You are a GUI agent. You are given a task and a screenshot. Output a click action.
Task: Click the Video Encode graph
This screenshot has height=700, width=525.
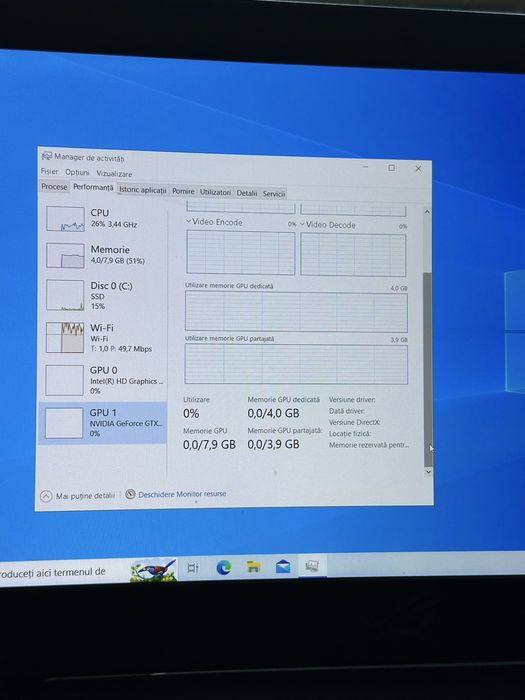(x=241, y=253)
